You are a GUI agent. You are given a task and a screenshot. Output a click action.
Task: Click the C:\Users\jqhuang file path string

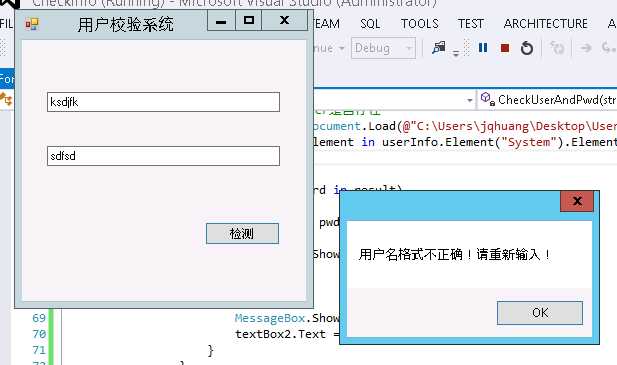(x=513, y=126)
